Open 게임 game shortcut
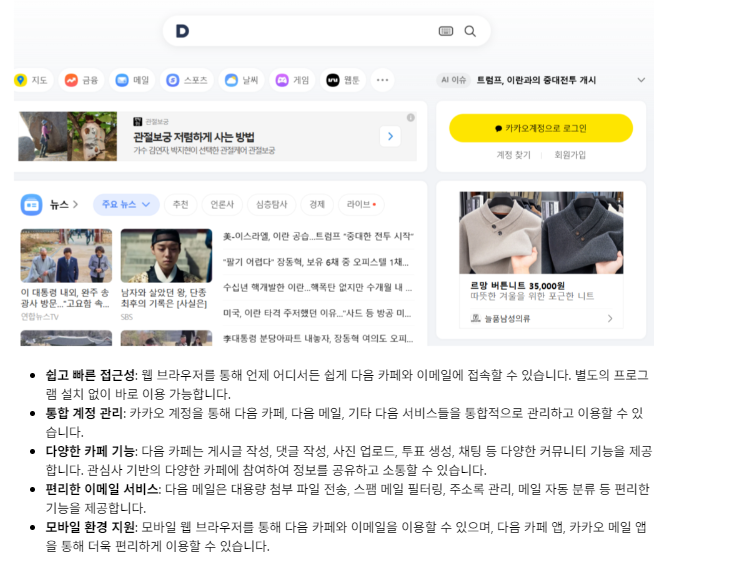 [x=292, y=80]
